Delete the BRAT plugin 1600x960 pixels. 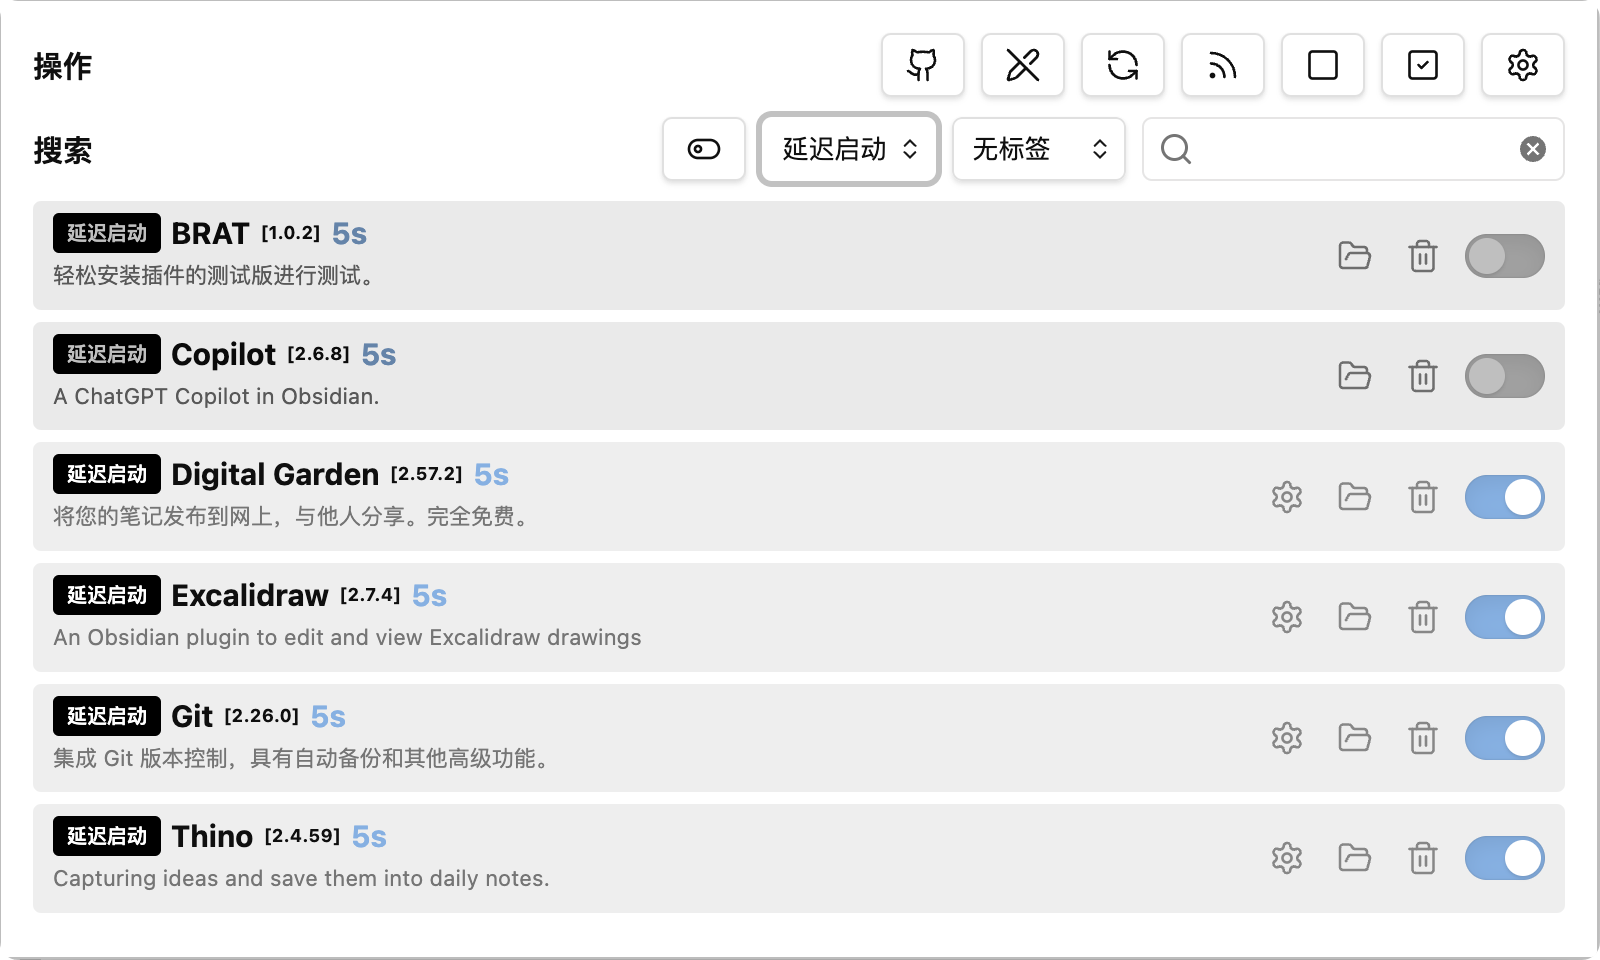[1422, 256]
